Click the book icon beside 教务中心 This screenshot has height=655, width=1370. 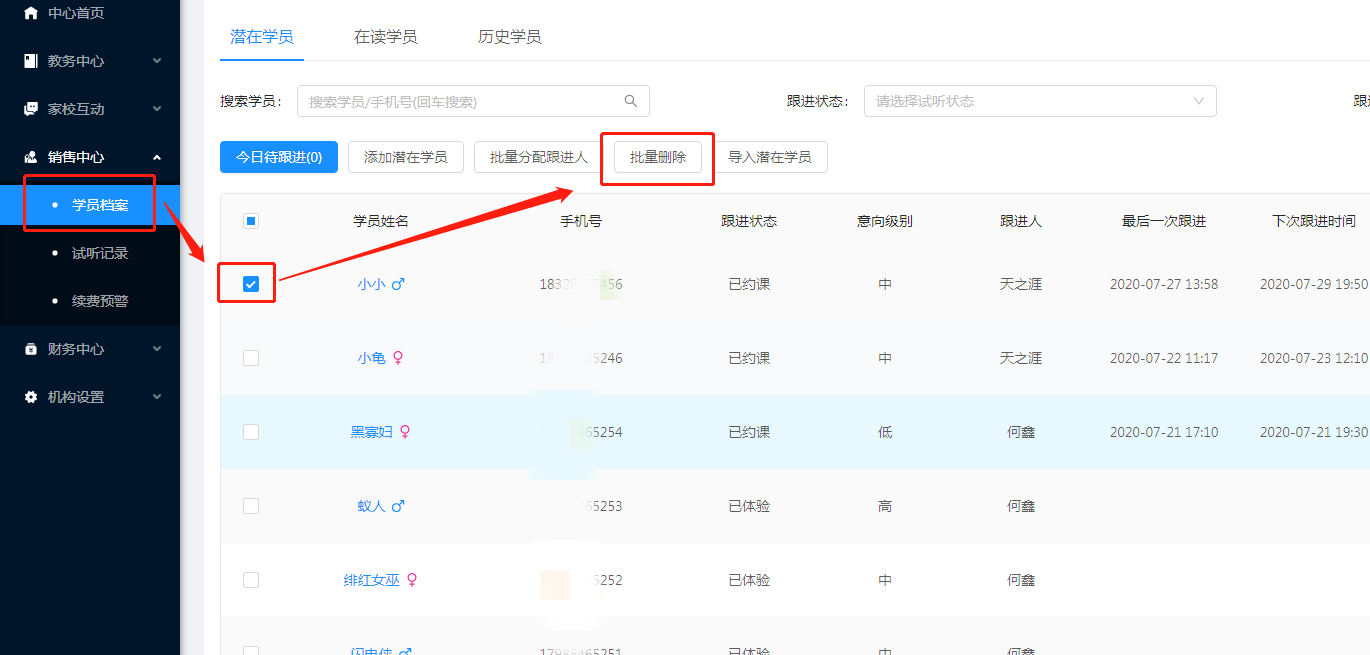31,61
